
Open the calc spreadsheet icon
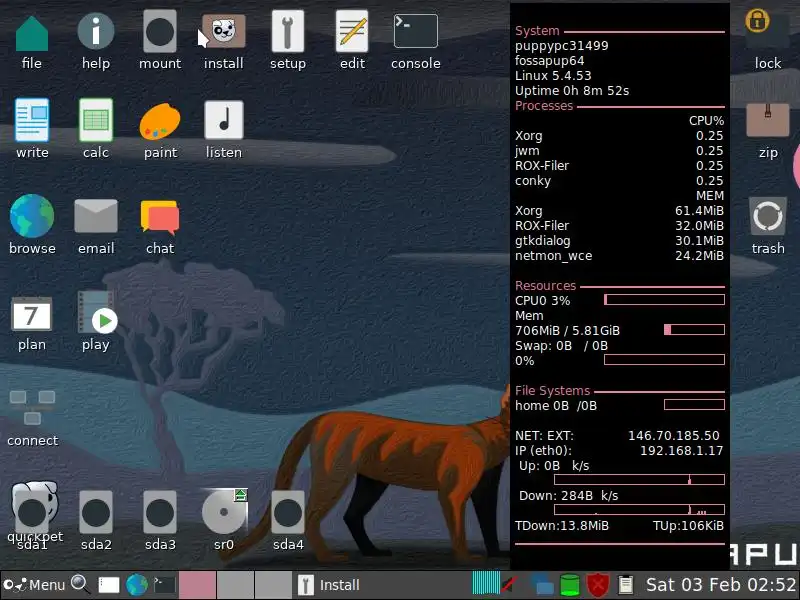pyautogui.click(x=96, y=120)
